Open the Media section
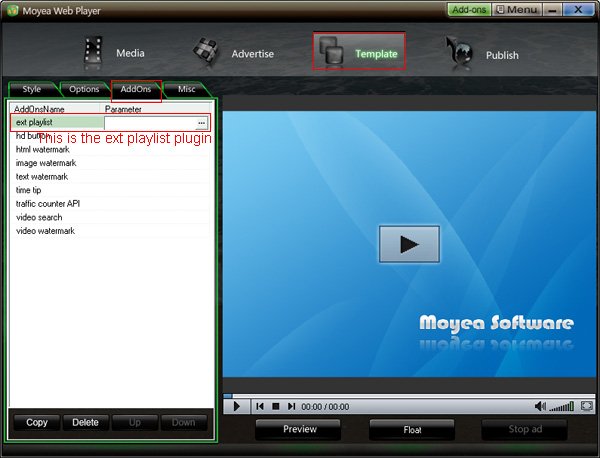The height and width of the screenshot is (458, 600). (x=114, y=53)
